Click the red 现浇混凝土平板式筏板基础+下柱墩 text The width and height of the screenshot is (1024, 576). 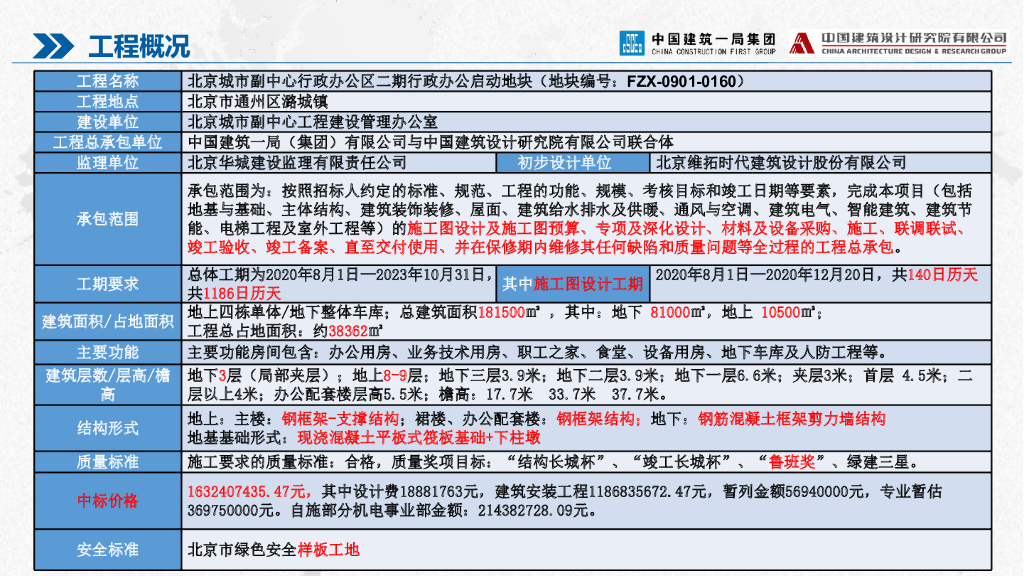pyautogui.click(x=419, y=438)
